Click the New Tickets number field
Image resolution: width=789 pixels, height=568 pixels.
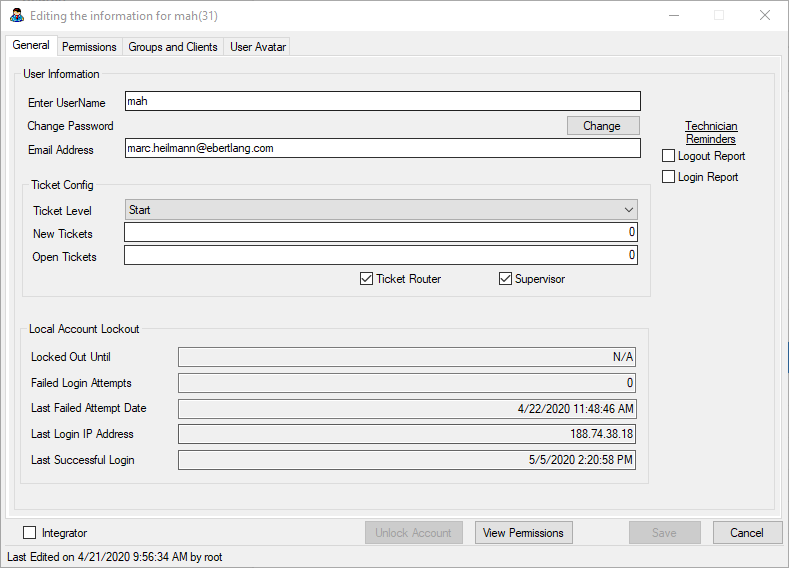(380, 233)
